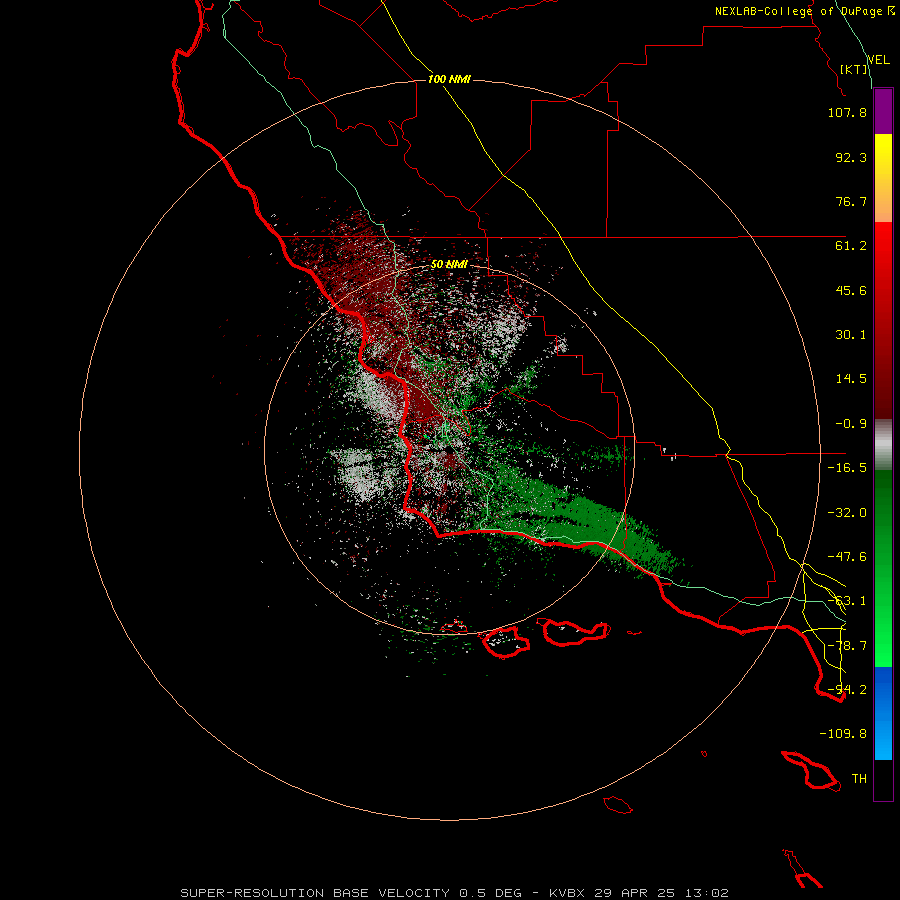
Task: Click the TH legend label
Action: tap(859, 779)
